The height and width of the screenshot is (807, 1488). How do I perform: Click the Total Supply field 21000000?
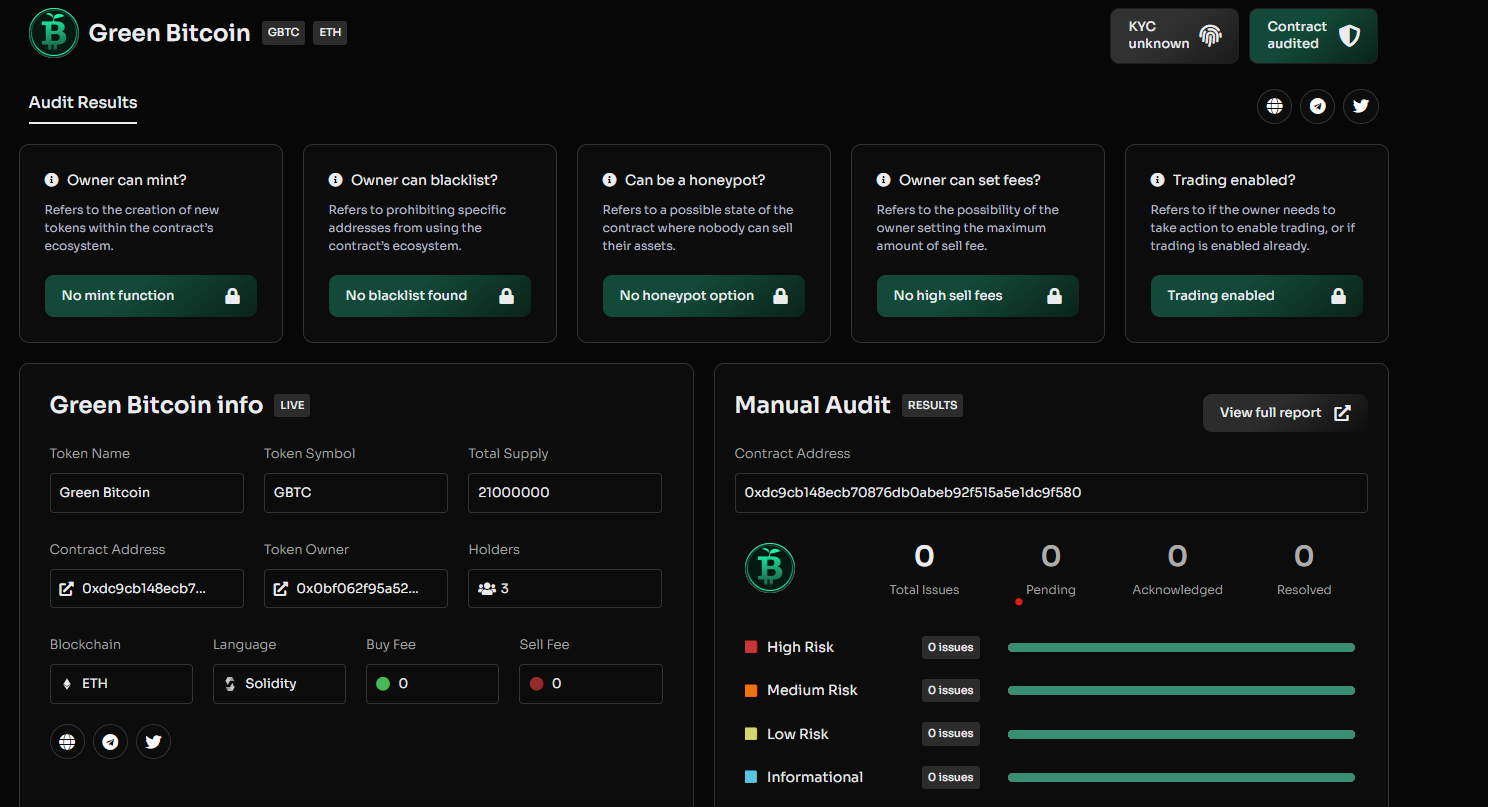click(565, 493)
